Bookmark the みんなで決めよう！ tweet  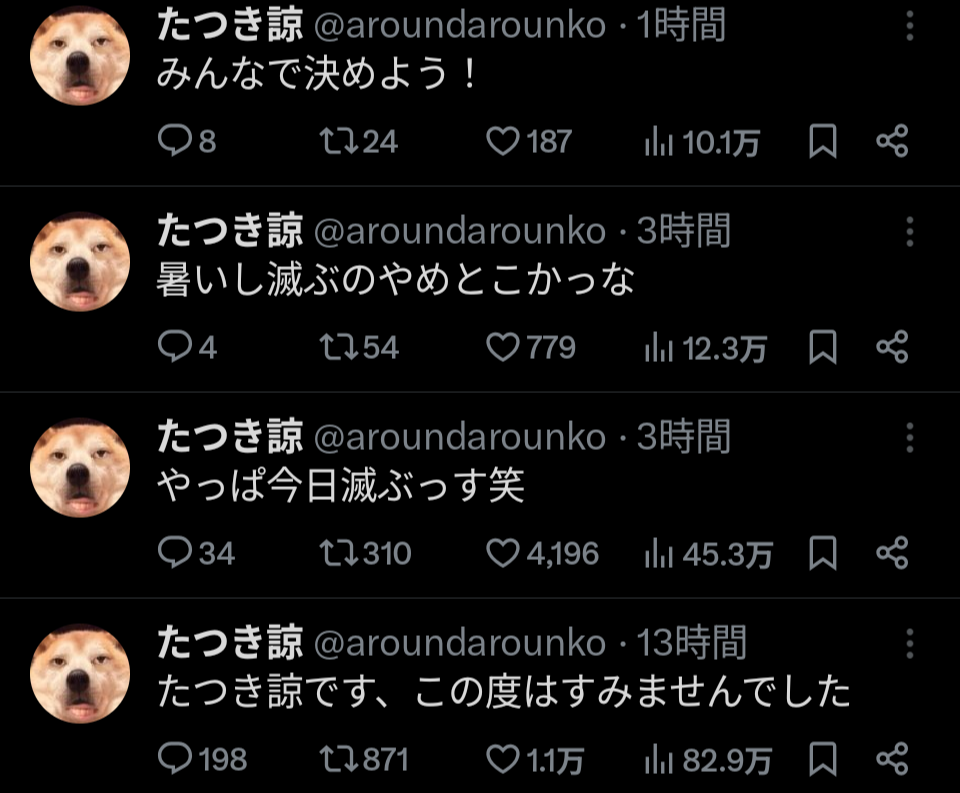tap(822, 141)
